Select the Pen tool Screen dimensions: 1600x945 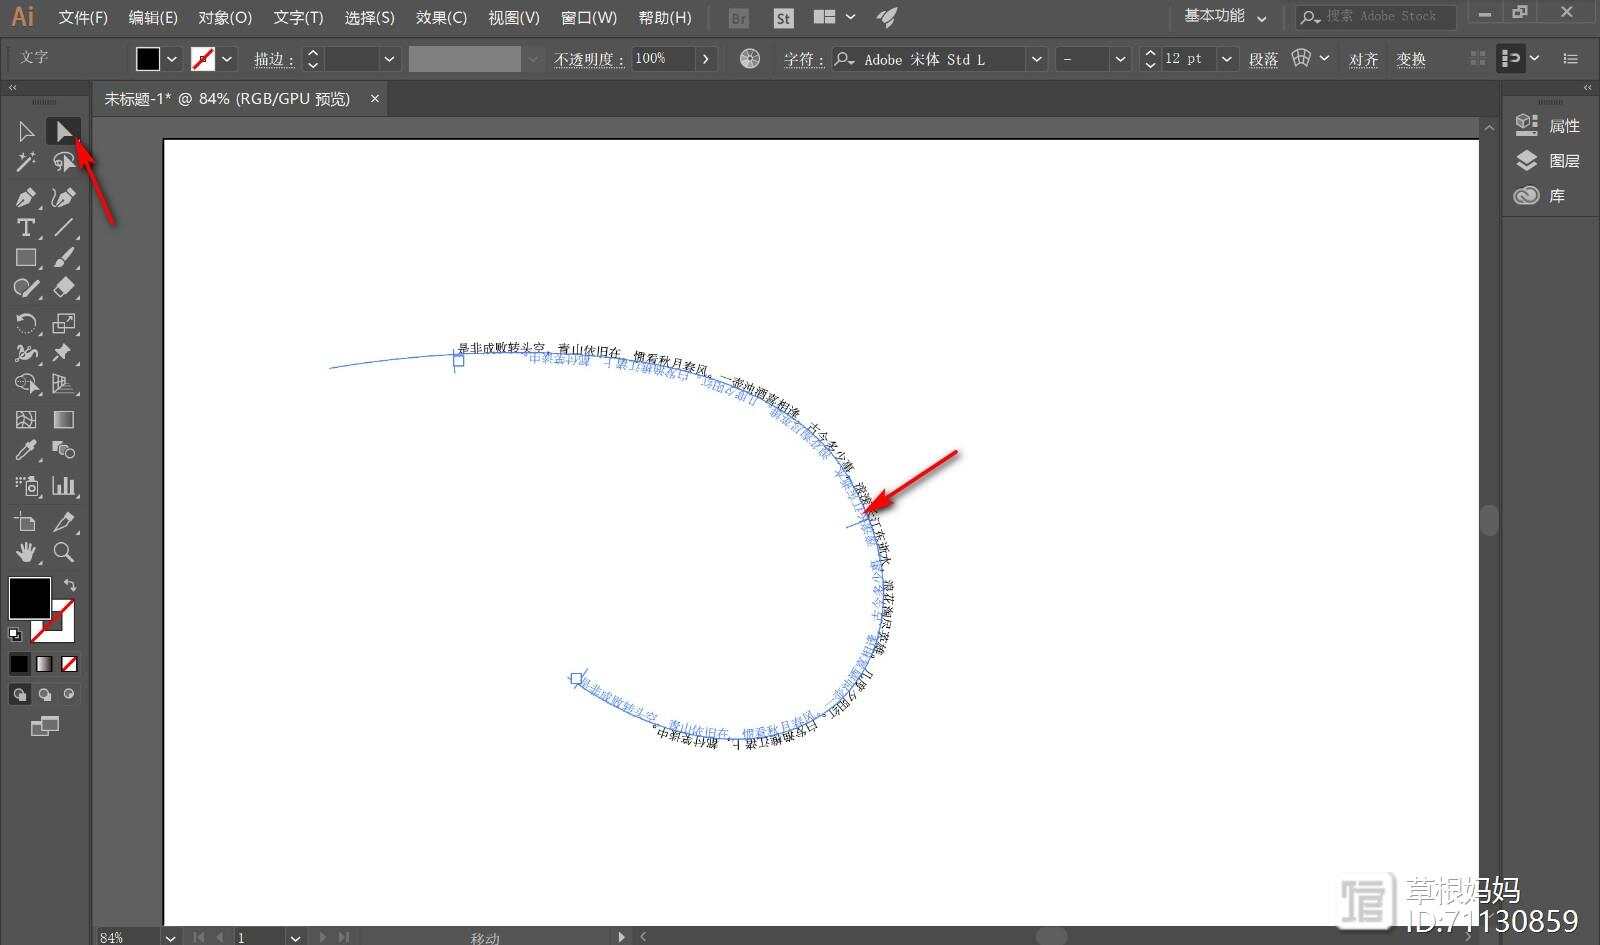(x=26, y=198)
